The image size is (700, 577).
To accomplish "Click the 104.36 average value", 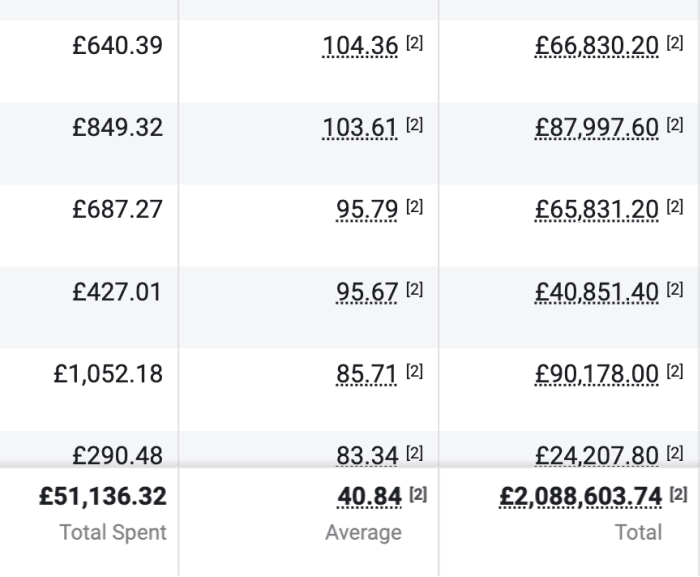I will (360, 46).
